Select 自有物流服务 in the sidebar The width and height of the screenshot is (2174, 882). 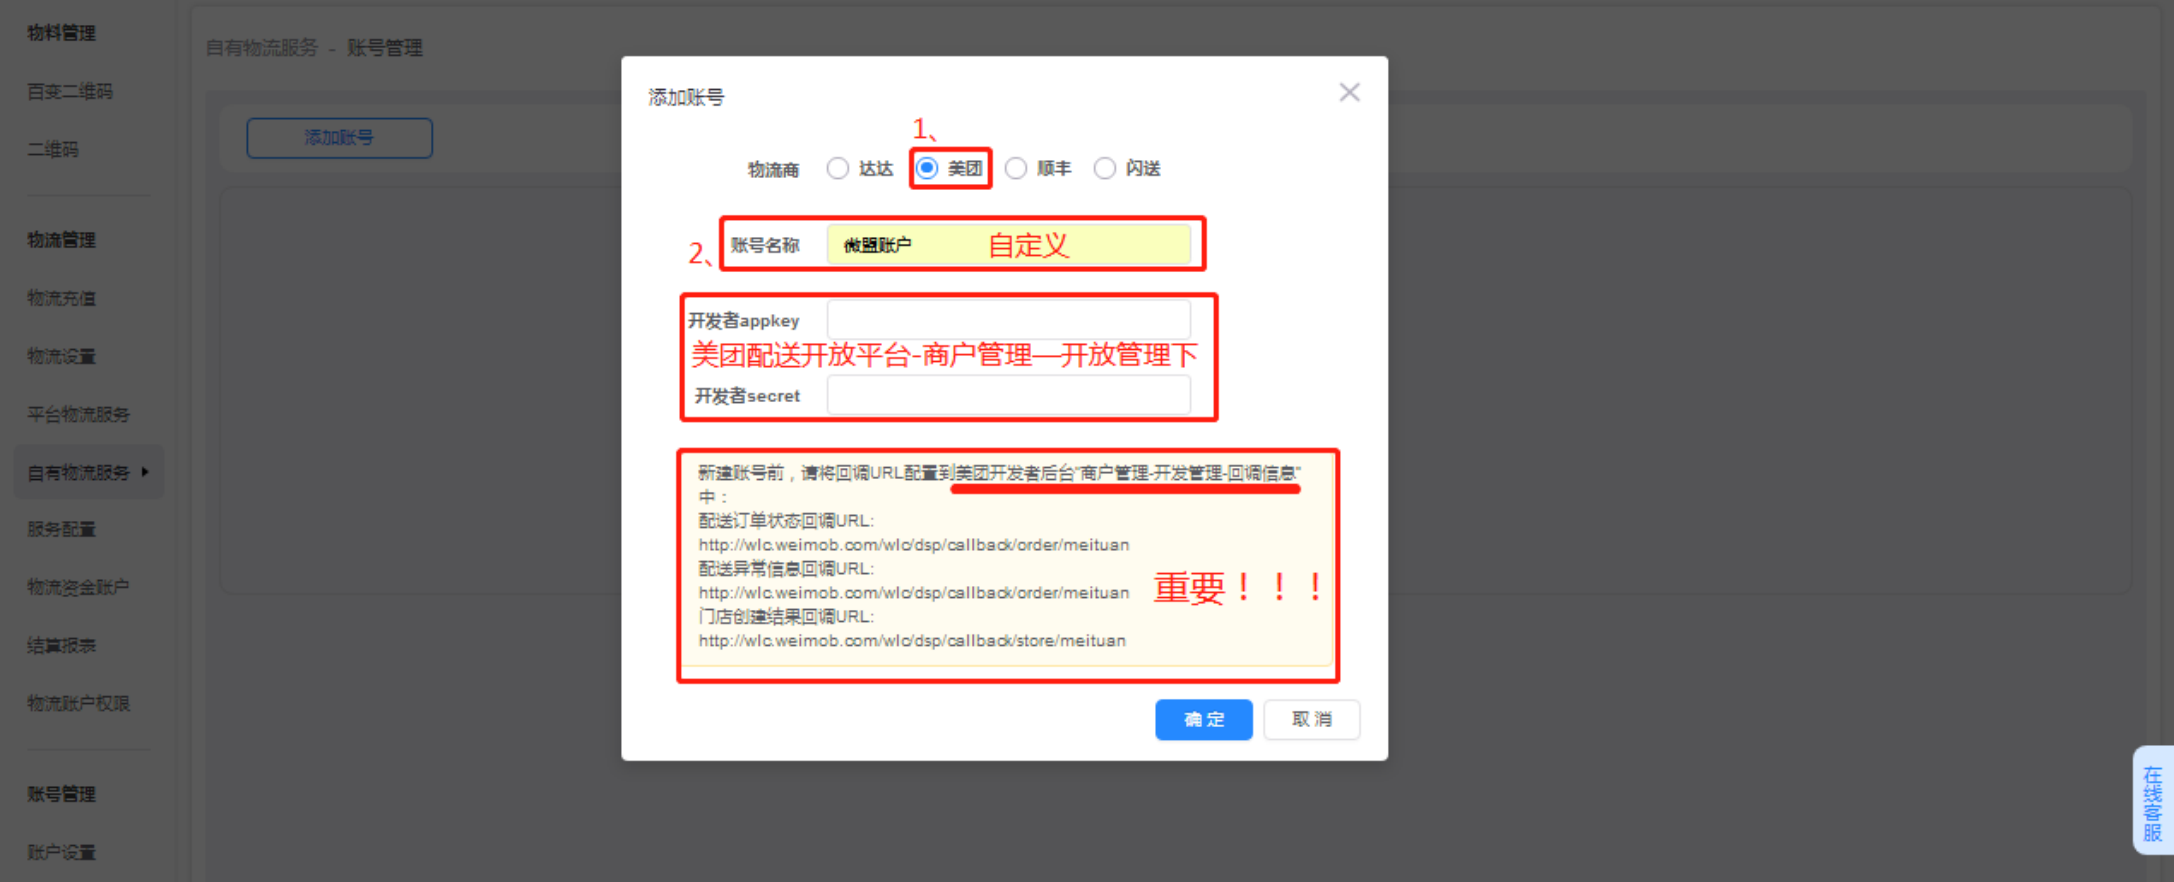[x=79, y=472]
